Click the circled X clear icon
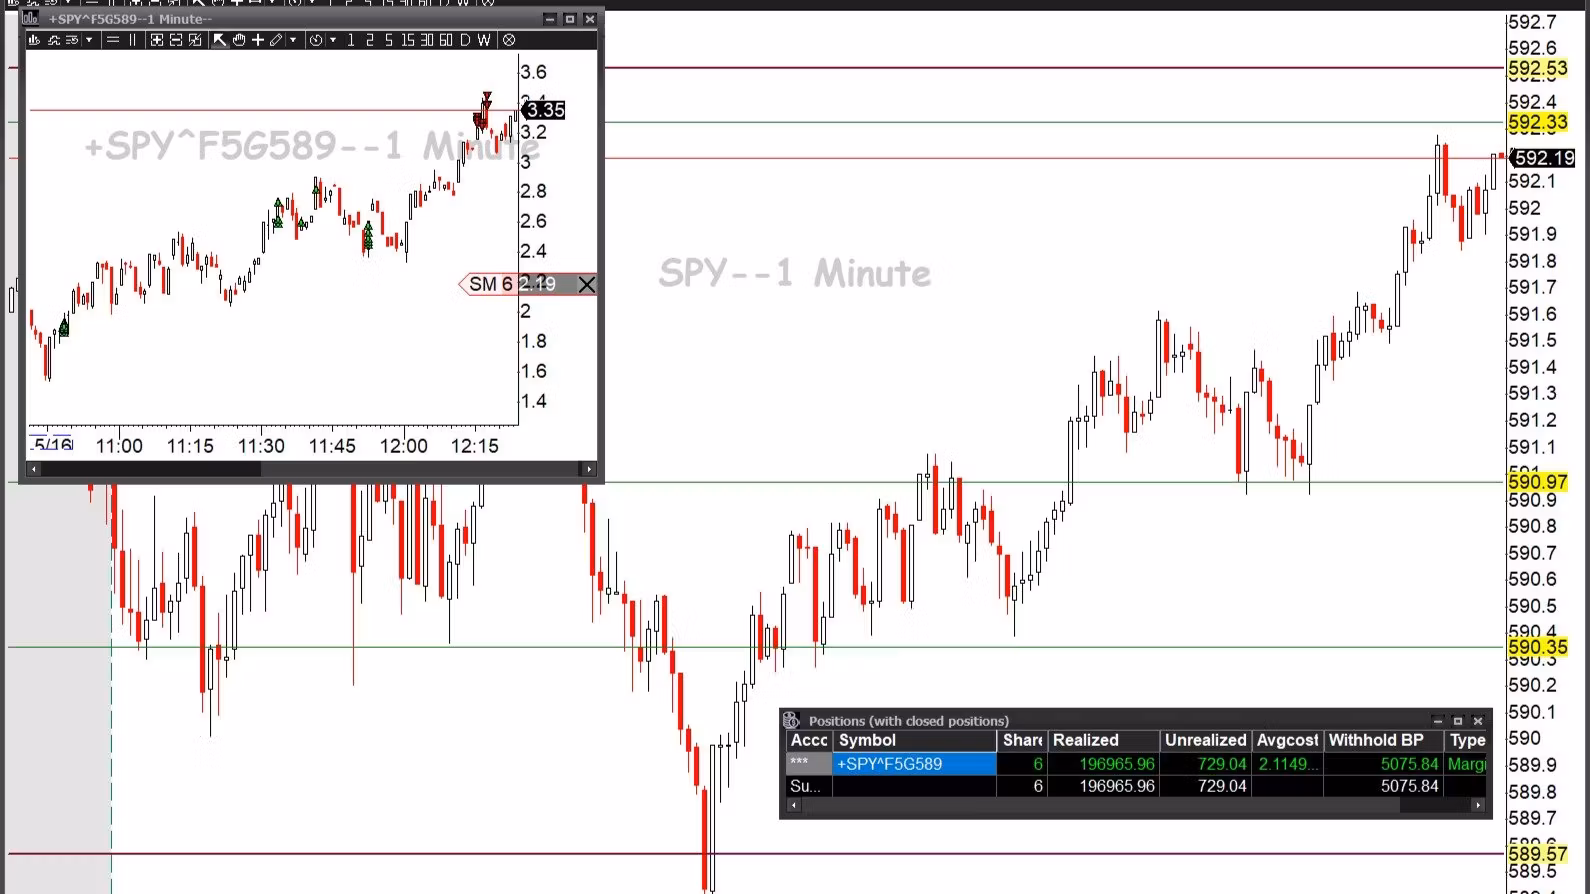The image size is (1590, 894). pyautogui.click(x=509, y=40)
